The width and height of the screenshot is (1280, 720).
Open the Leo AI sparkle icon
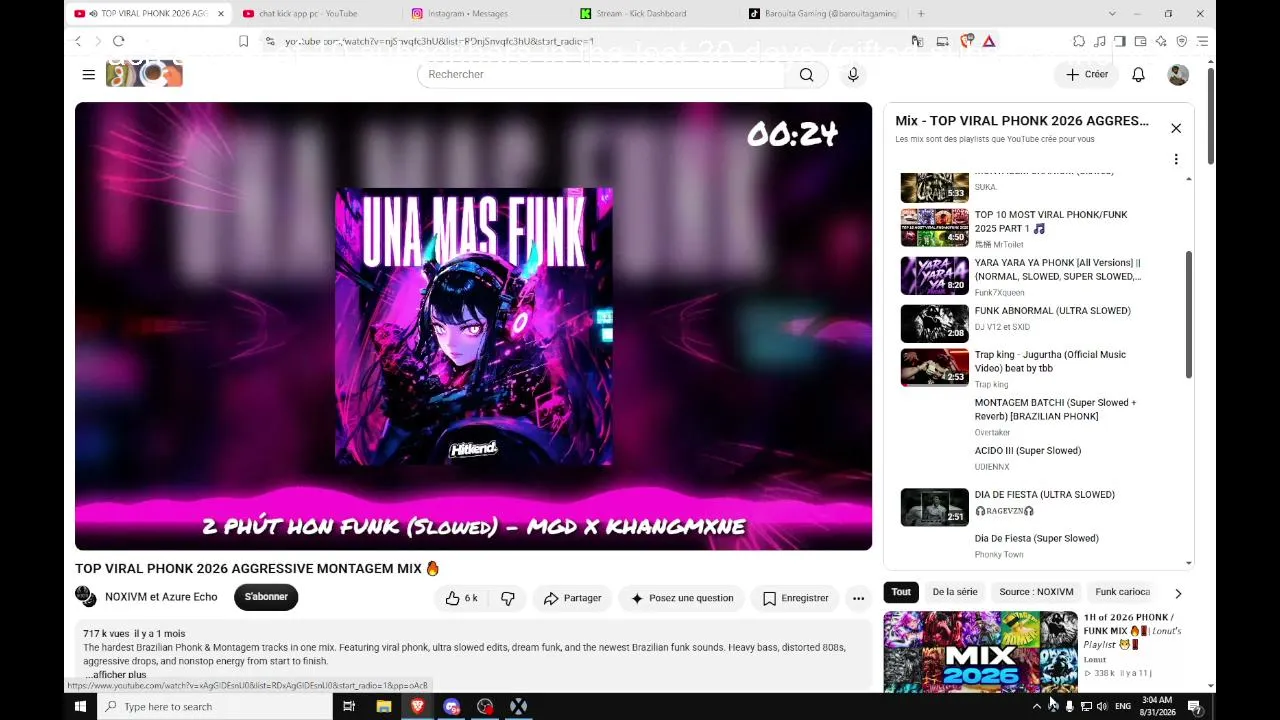(x=1161, y=41)
